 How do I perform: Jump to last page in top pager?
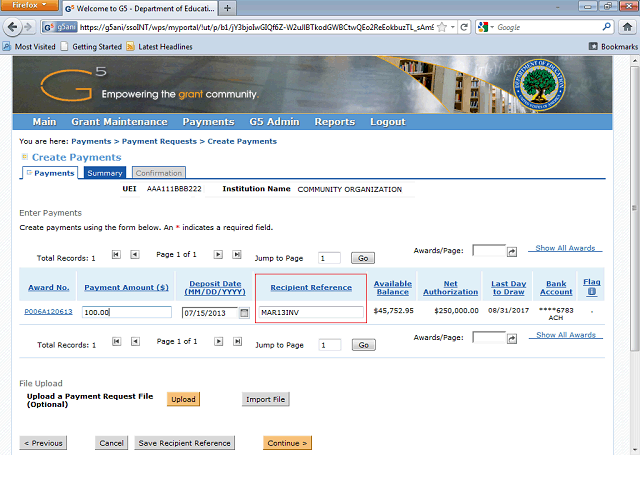237,255
